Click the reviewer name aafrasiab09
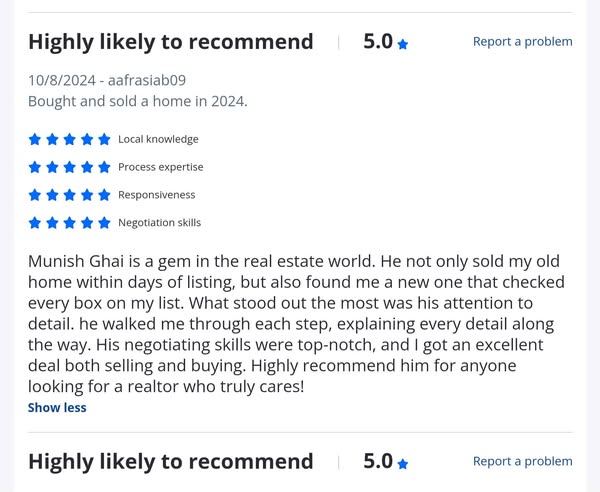 [x=147, y=80]
